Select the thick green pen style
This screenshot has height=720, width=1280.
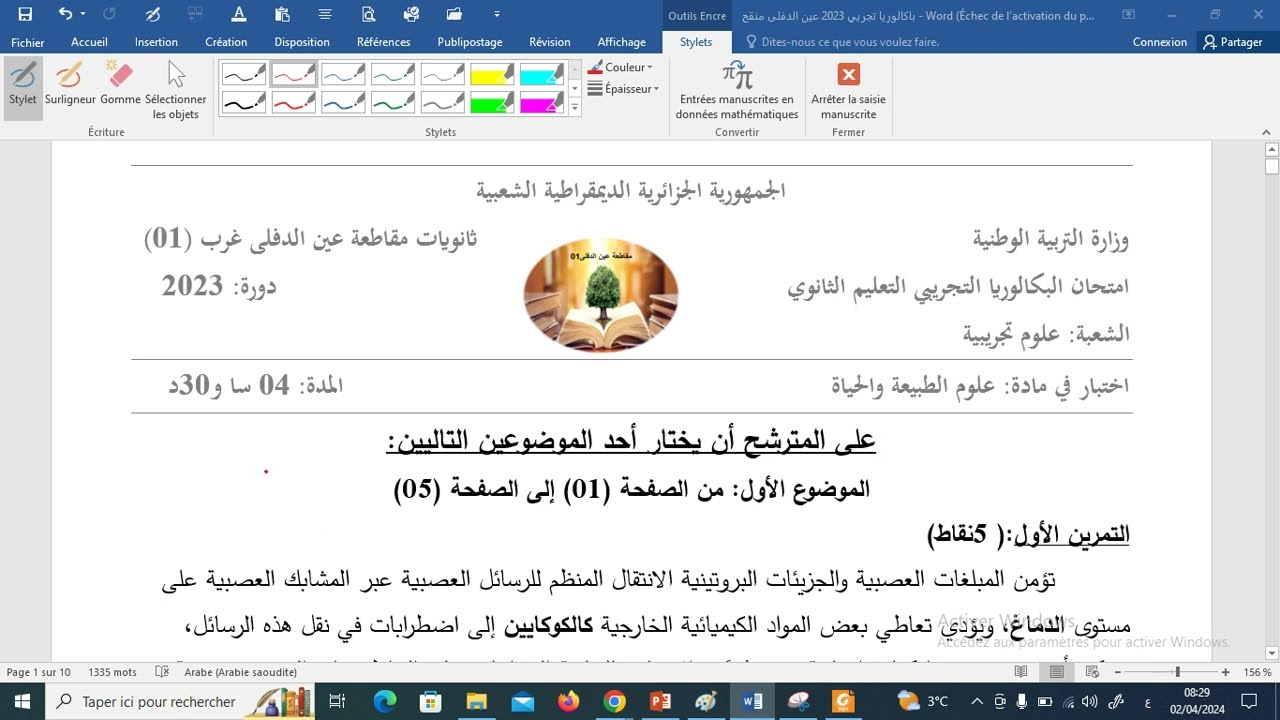pyautogui.click(x=393, y=102)
